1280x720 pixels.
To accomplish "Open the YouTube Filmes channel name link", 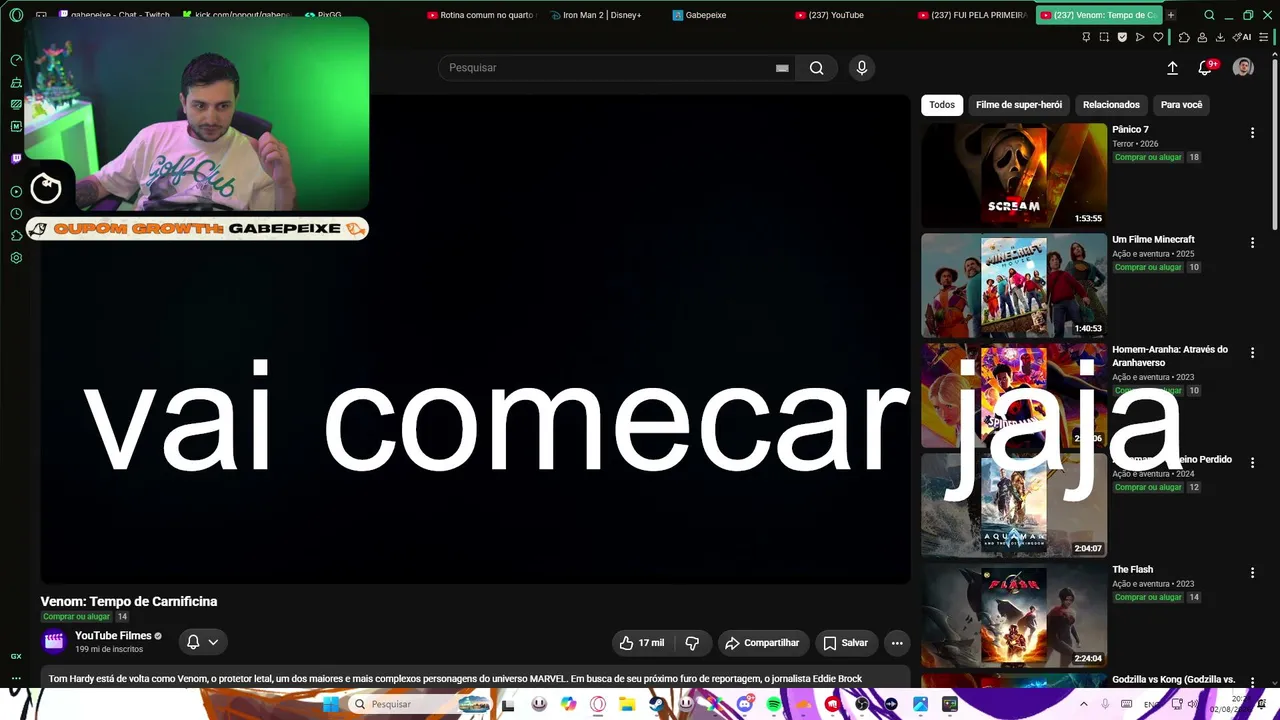I will 113,635.
